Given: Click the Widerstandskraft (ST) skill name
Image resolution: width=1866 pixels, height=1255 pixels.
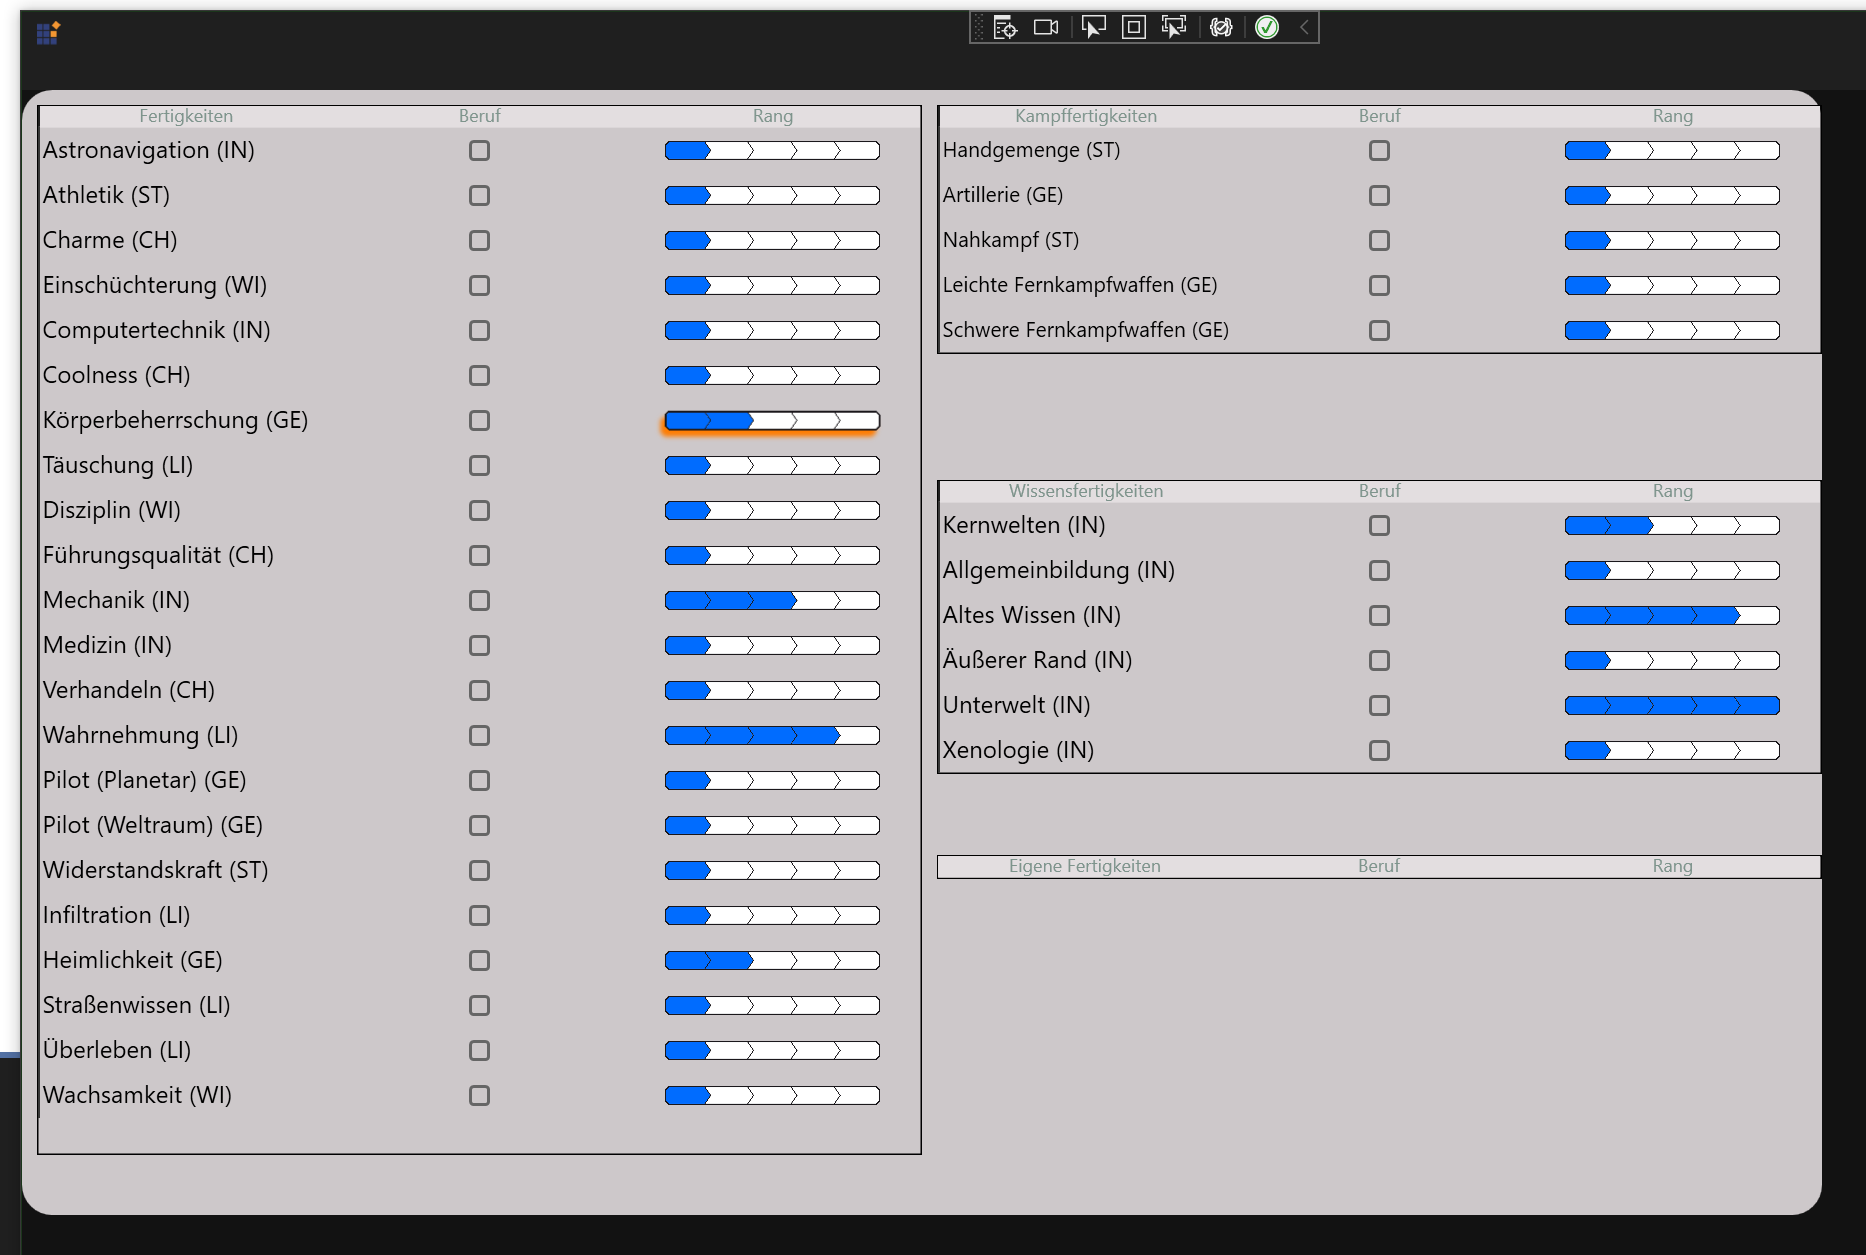Looking at the screenshot, I should (x=156, y=870).
